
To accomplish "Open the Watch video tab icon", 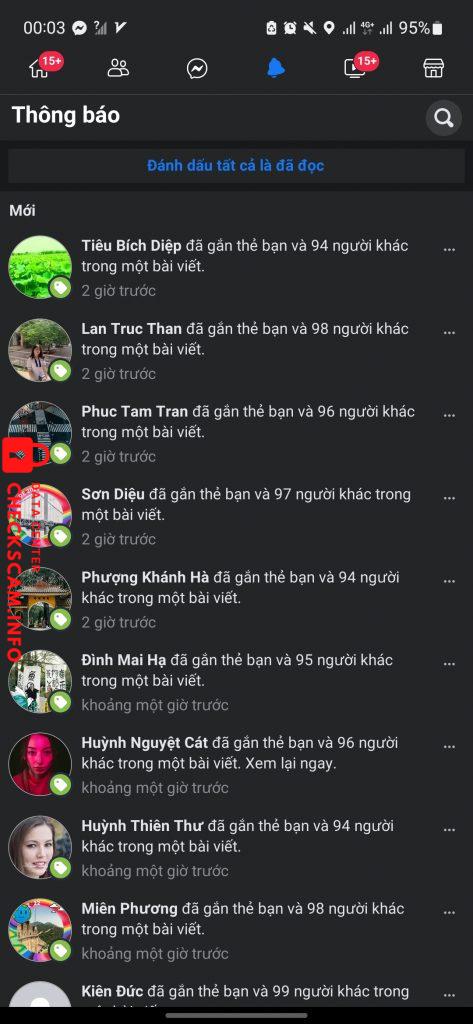I will [355, 68].
